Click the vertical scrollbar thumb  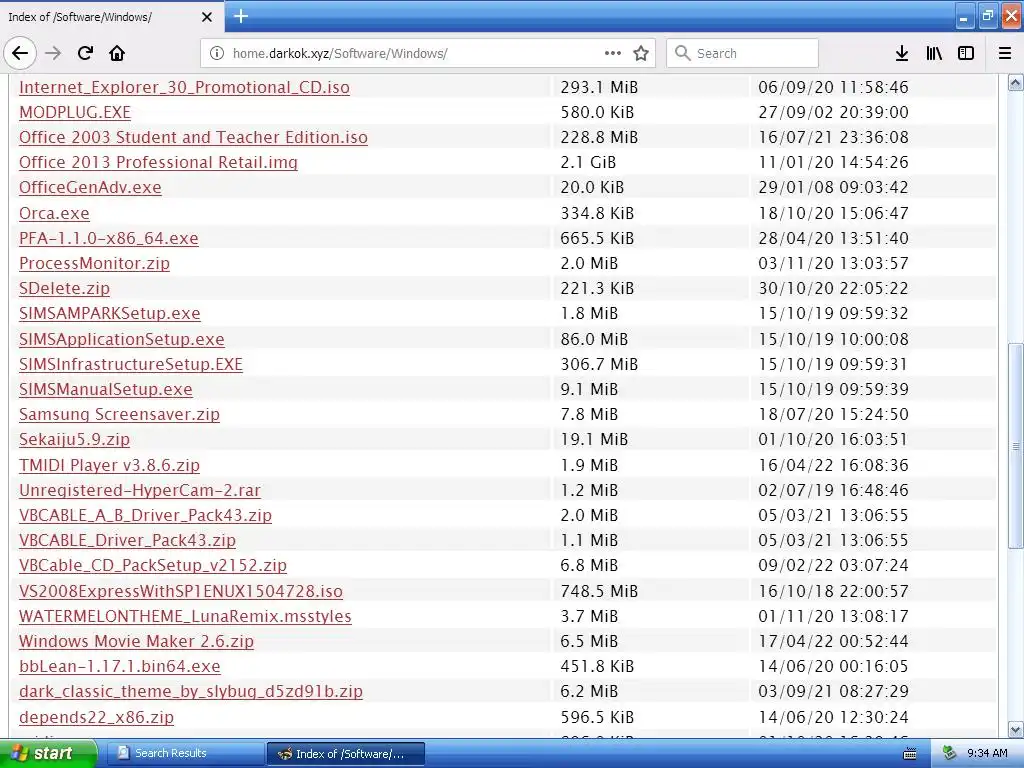1015,446
